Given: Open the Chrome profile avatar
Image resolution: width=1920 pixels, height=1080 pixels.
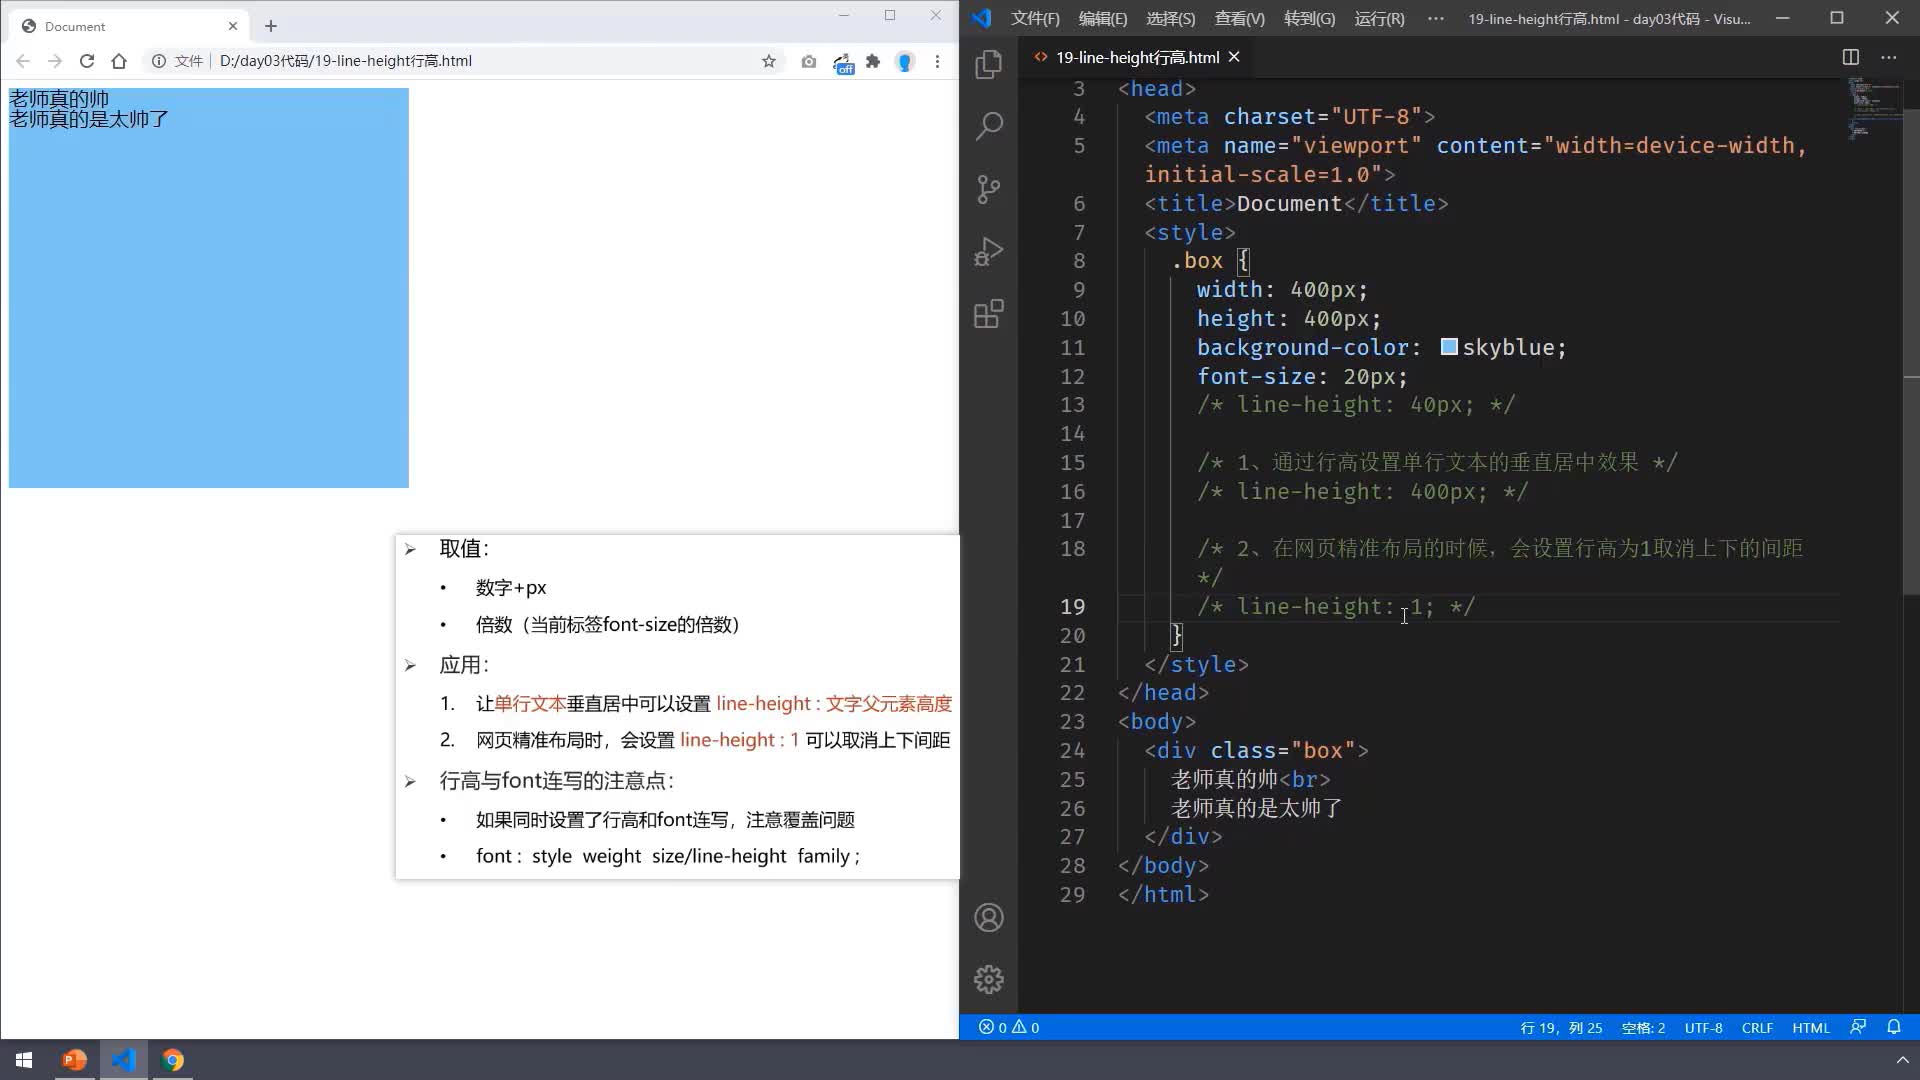Looking at the screenshot, I should [905, 62].
